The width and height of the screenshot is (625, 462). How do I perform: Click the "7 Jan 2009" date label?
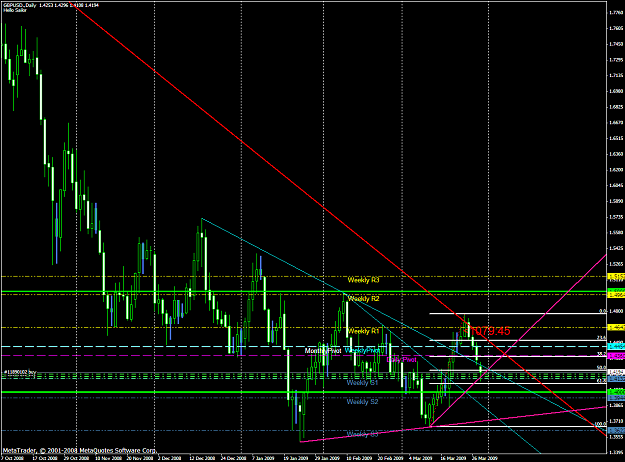click(x=263, y=458)
